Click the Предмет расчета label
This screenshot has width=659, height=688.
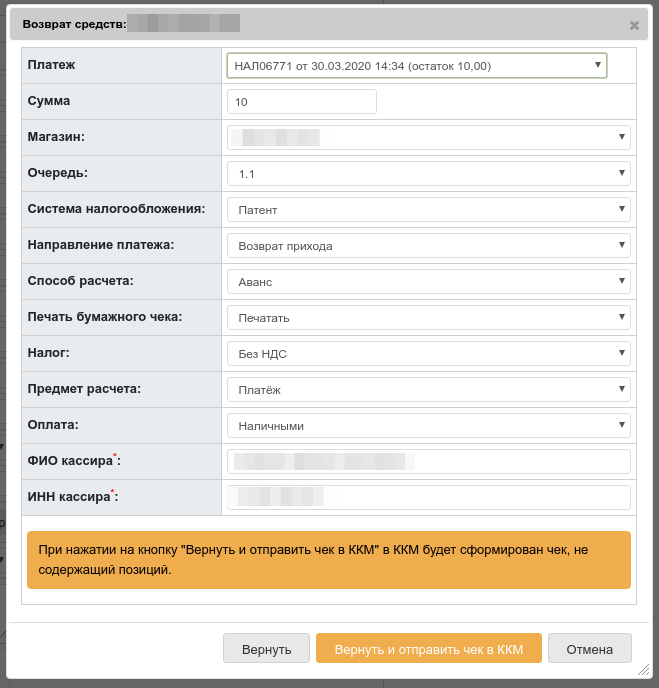(x=84, y=389)
